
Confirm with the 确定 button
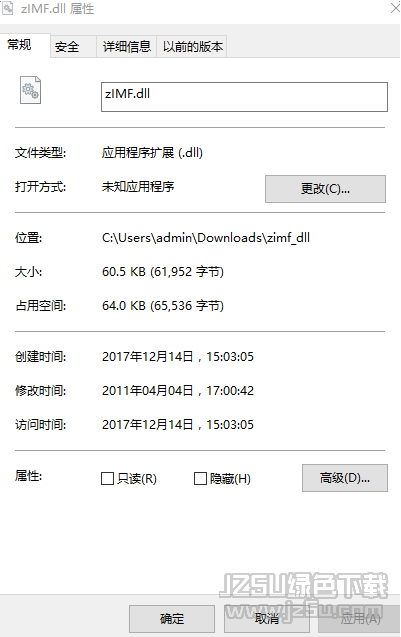point(172,619)
